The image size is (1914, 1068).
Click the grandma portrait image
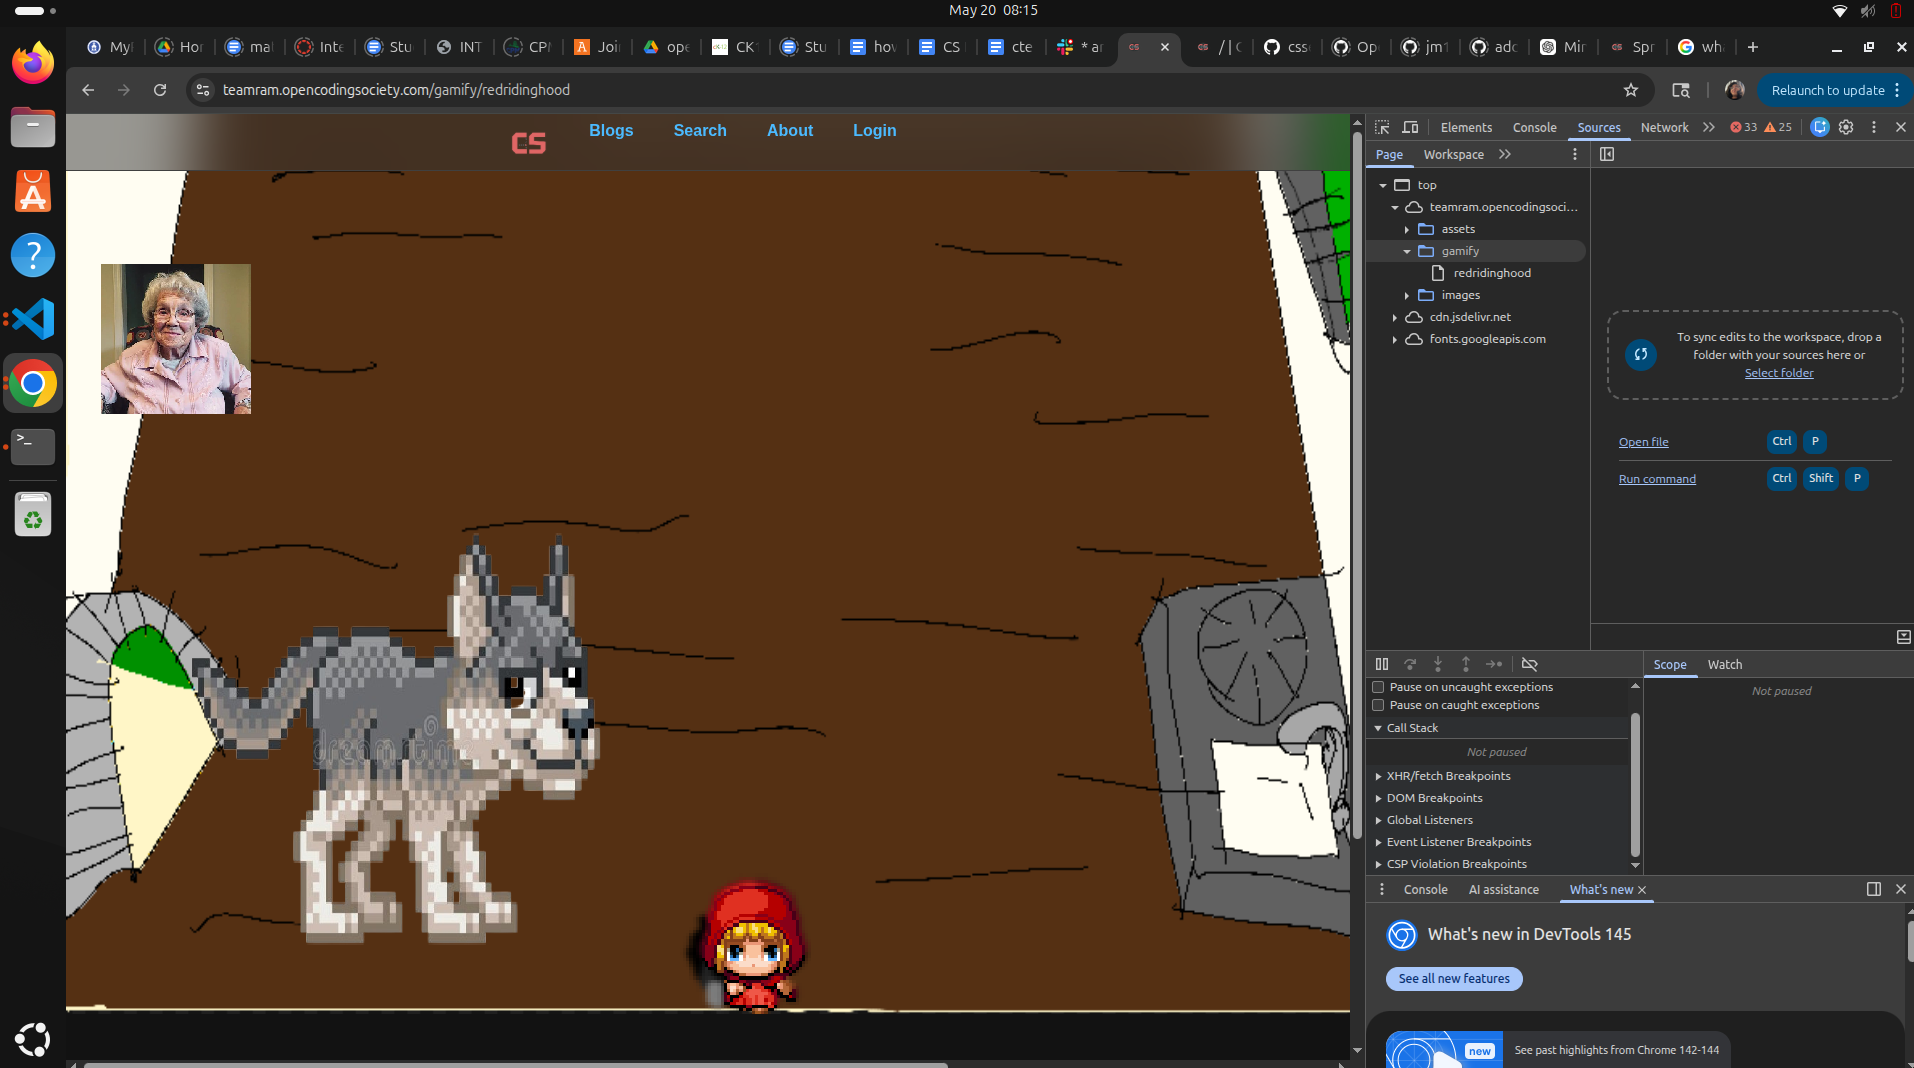pos(176,339)
